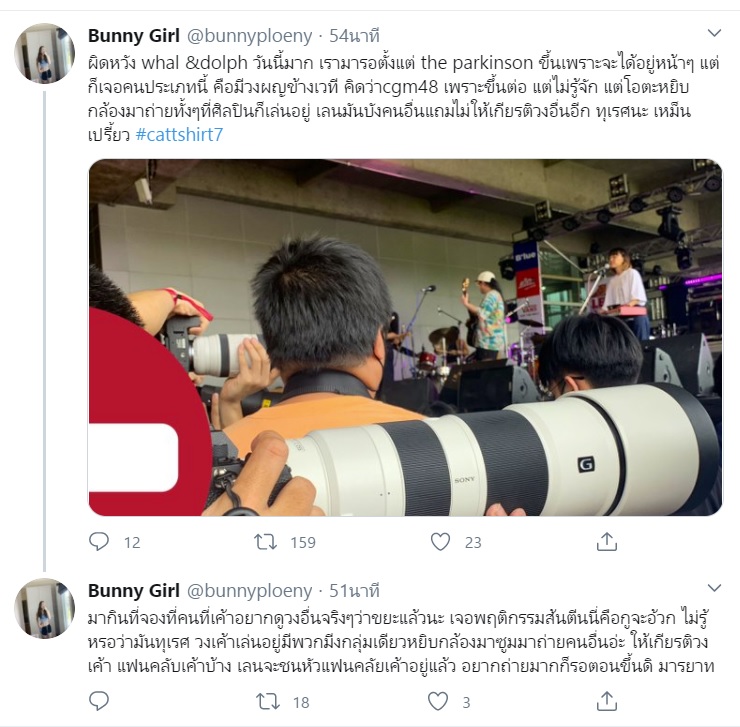The width and height of the screenshot is (740, 727).
Task: Open the 51นาที timestamp link
Action: tap(354, 591)
